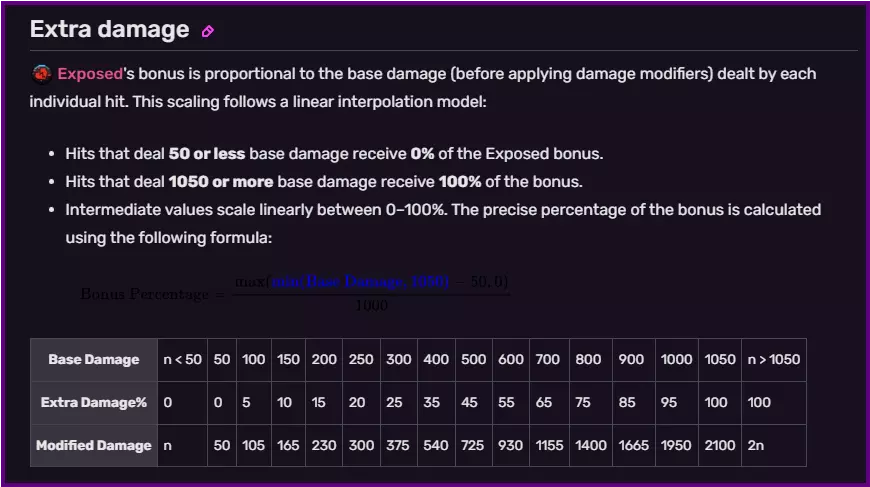
Task: Click the pencil edit icon beside Extra damage
Action: (208, 31)
